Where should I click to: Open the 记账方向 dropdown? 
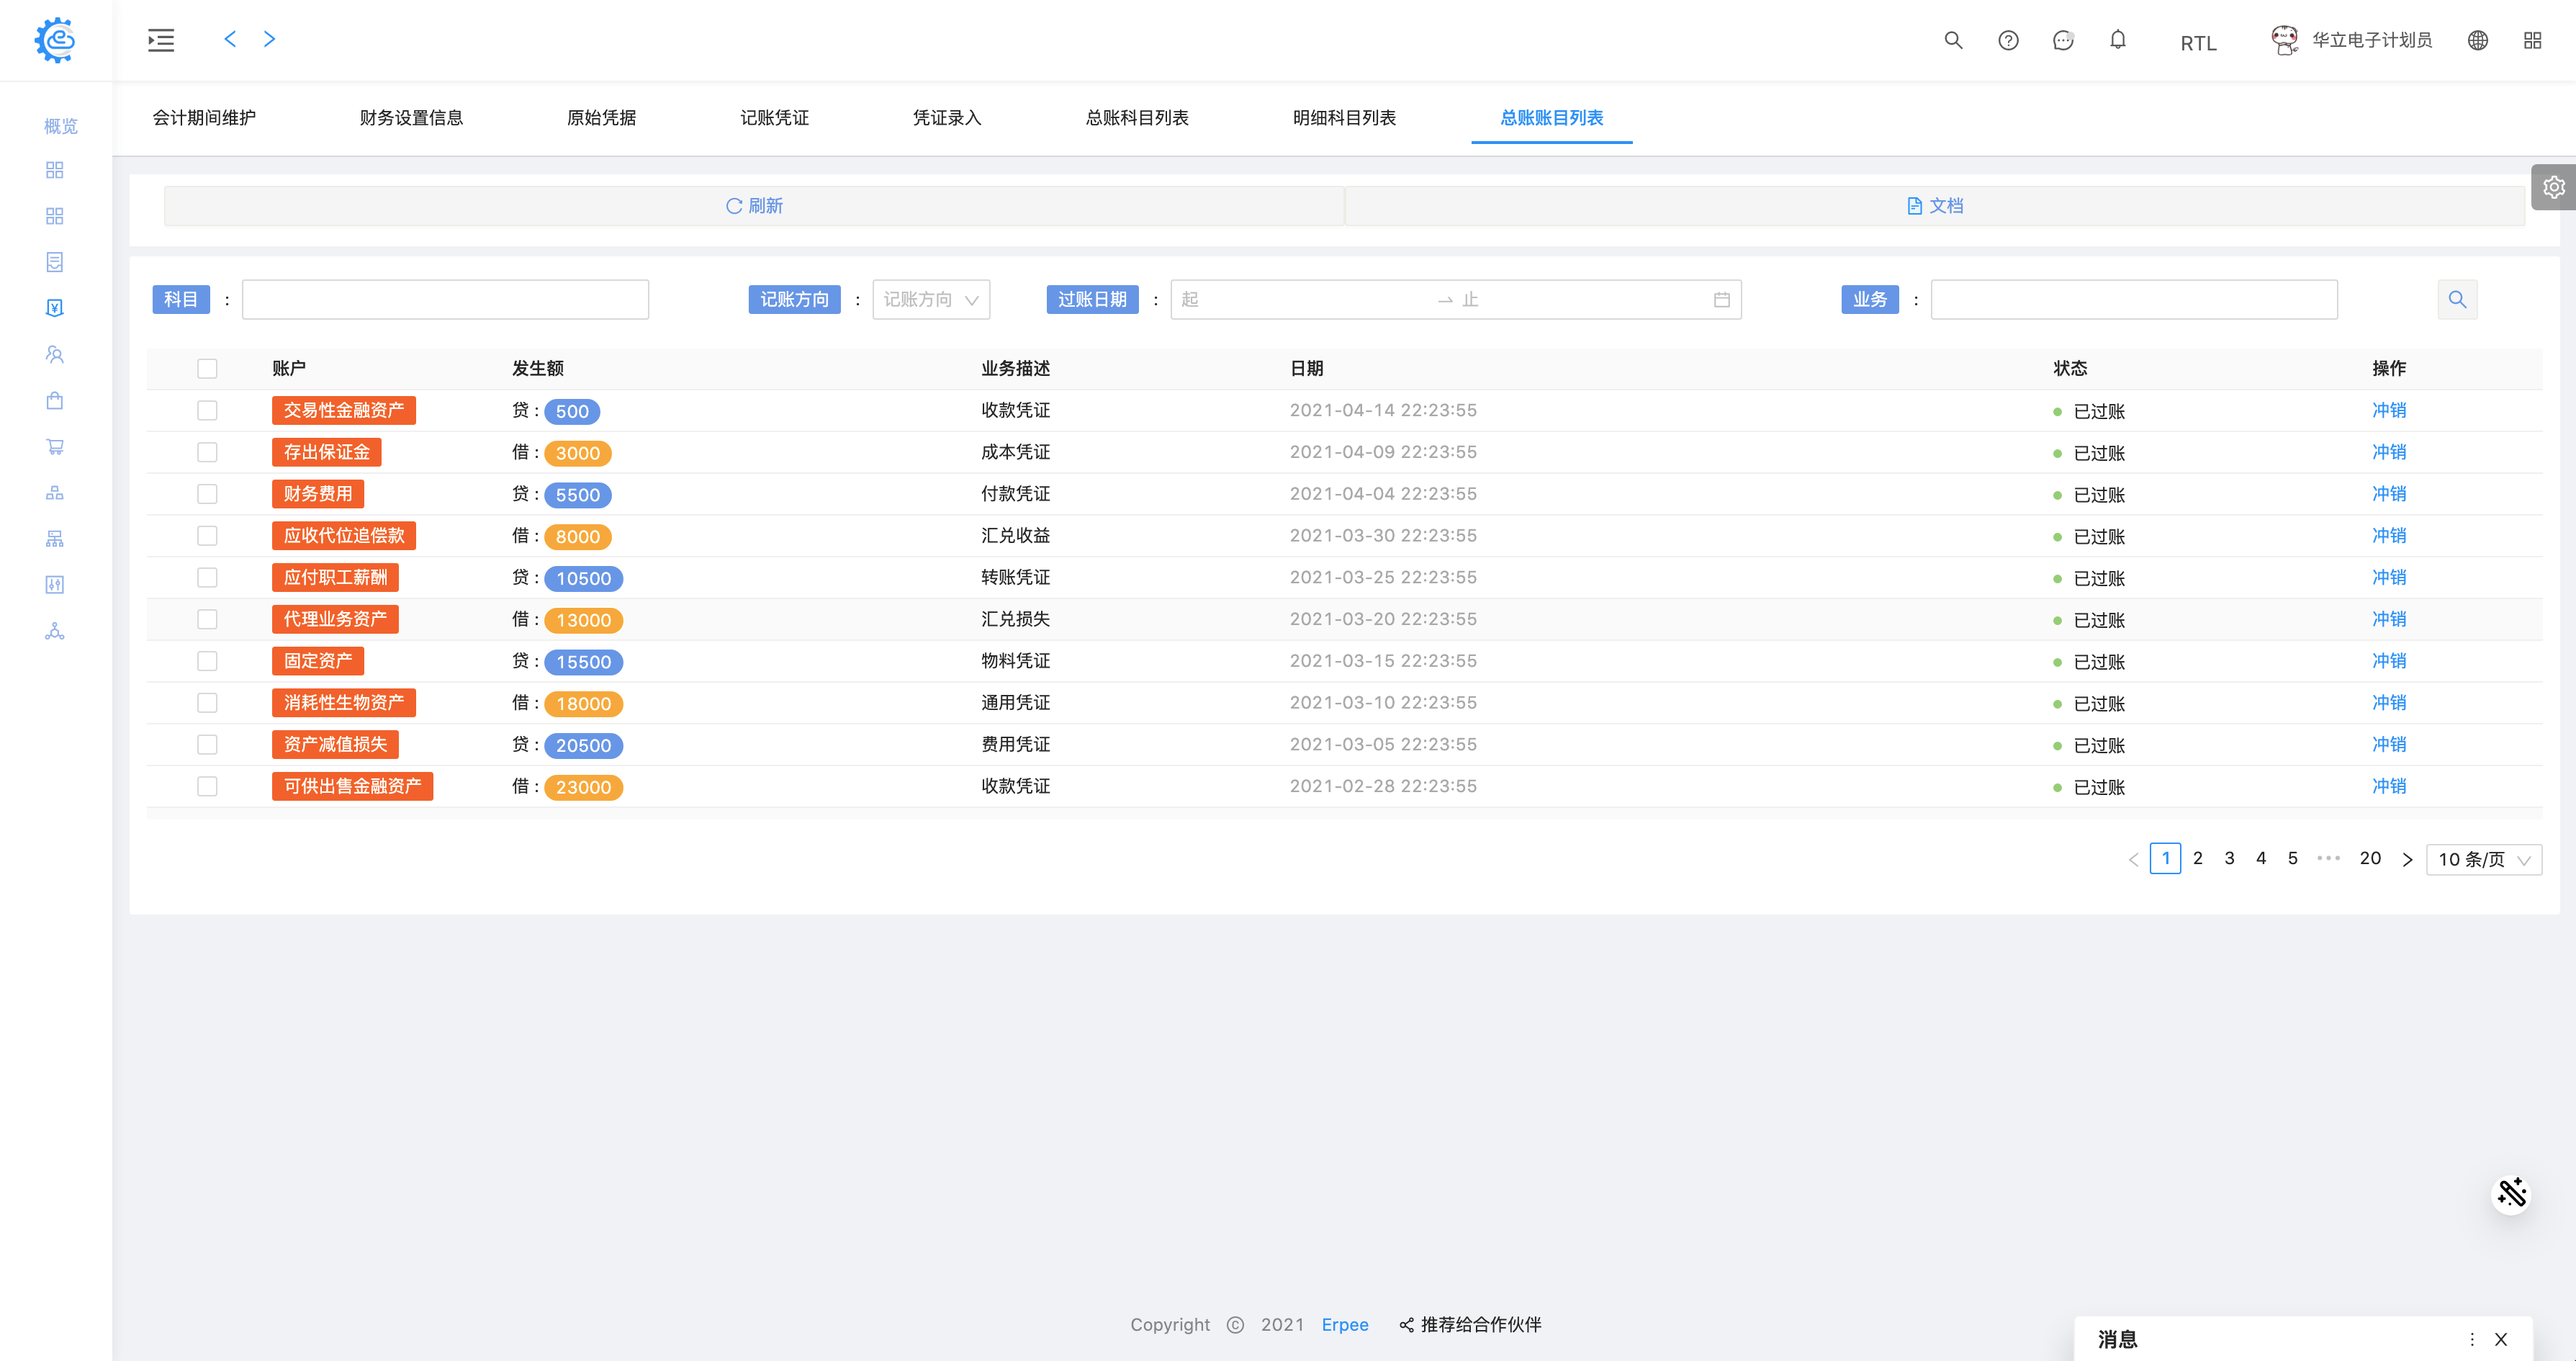point(930,299)
